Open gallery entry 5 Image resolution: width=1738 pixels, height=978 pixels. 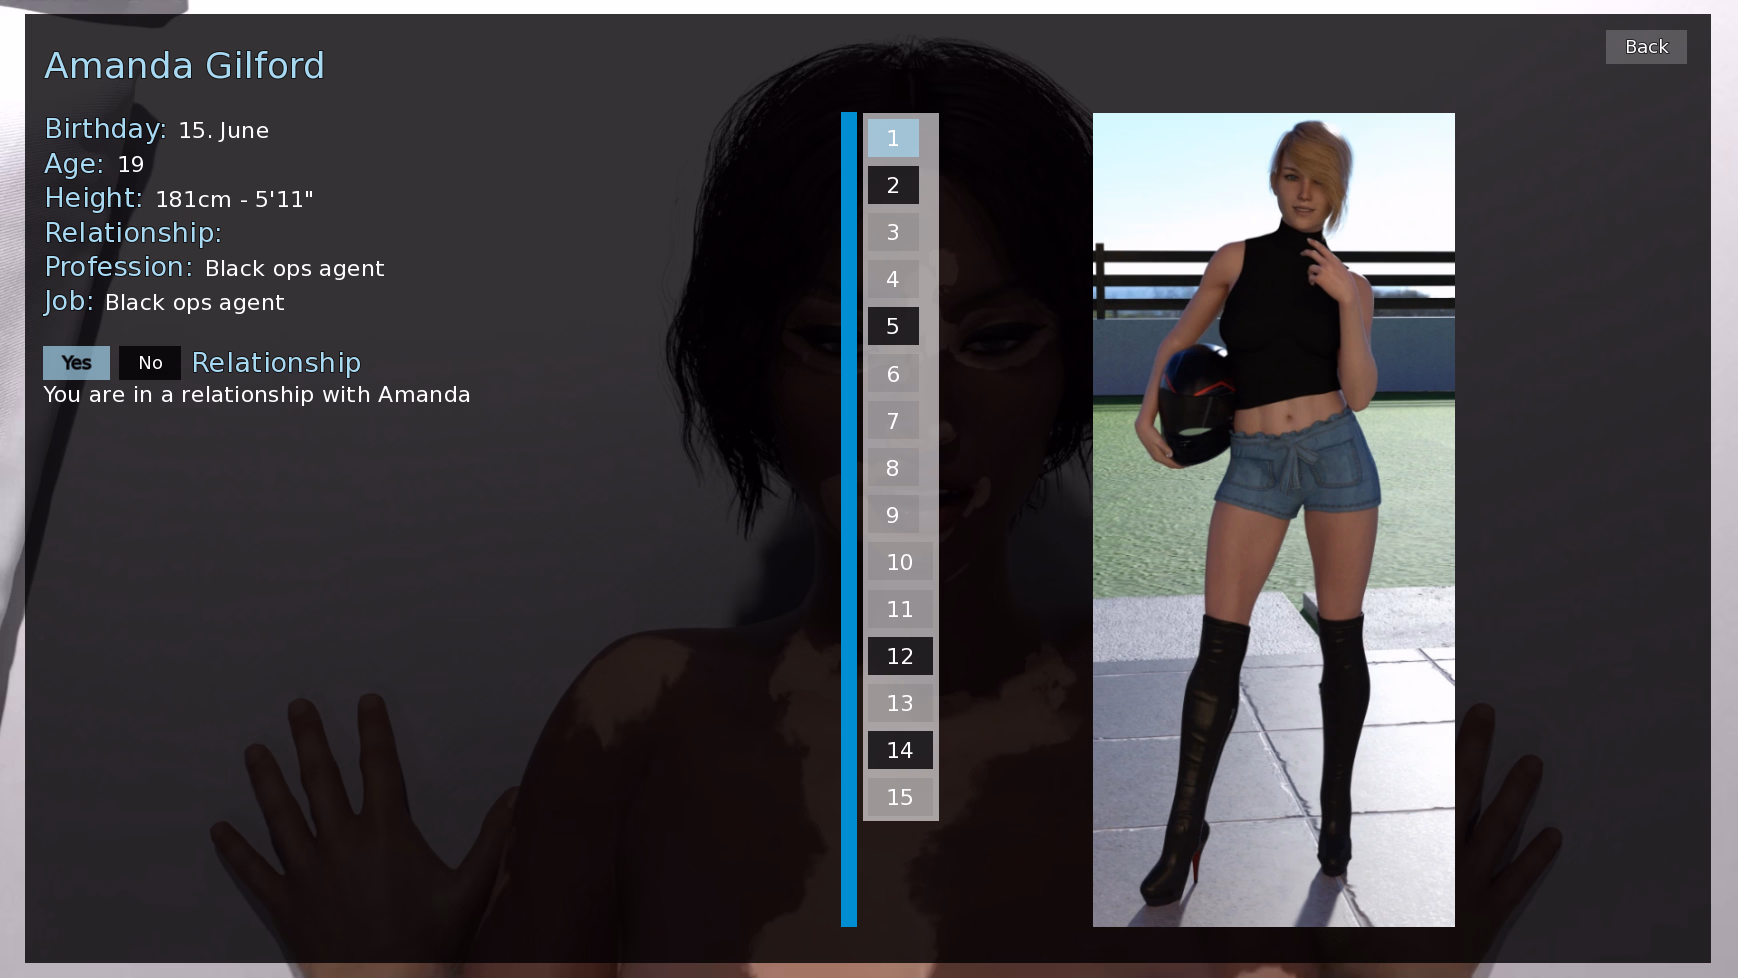coord(893,326)
